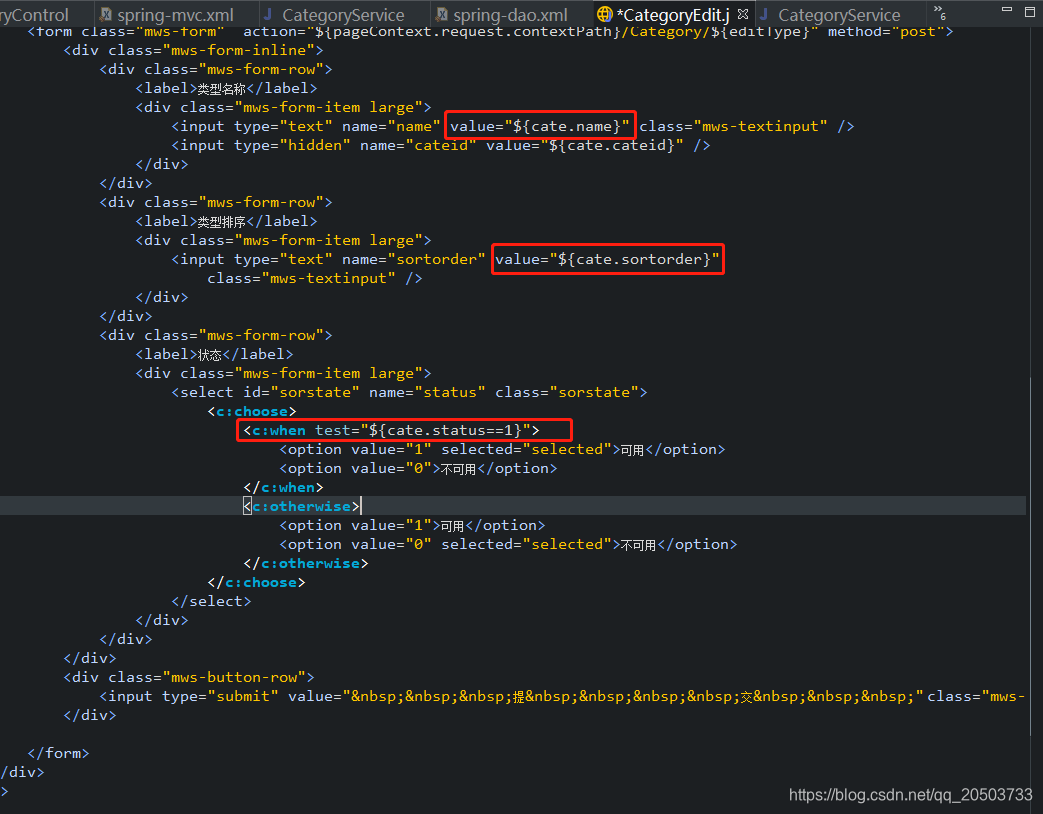This screenshot has height=814, width=1043.
Task: Select the CategoryService tab after CategoryEdit.j
Action: point(831,15)
